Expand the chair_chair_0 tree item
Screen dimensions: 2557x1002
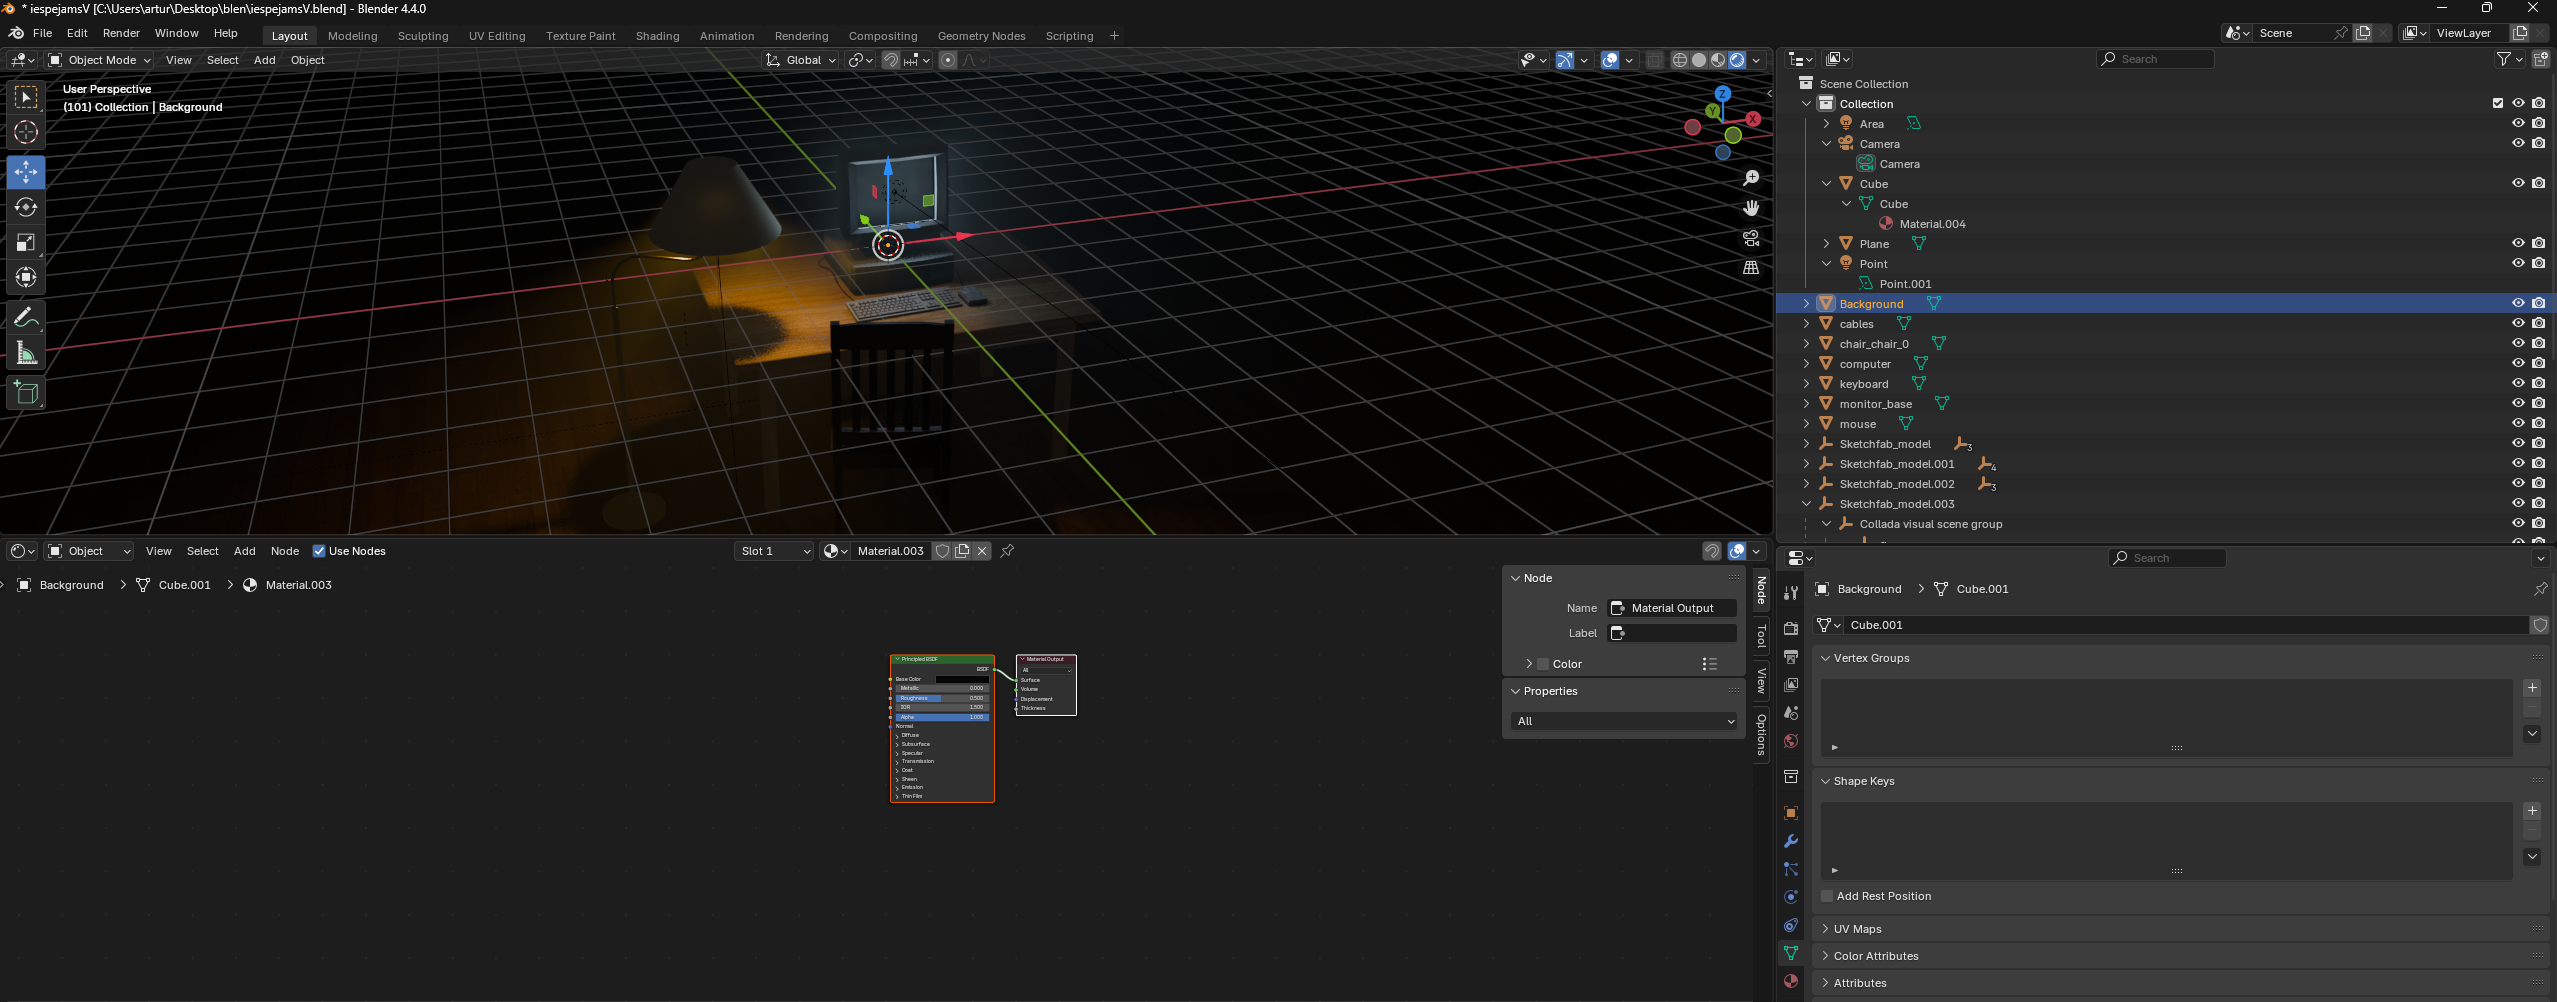point(1806,344)
